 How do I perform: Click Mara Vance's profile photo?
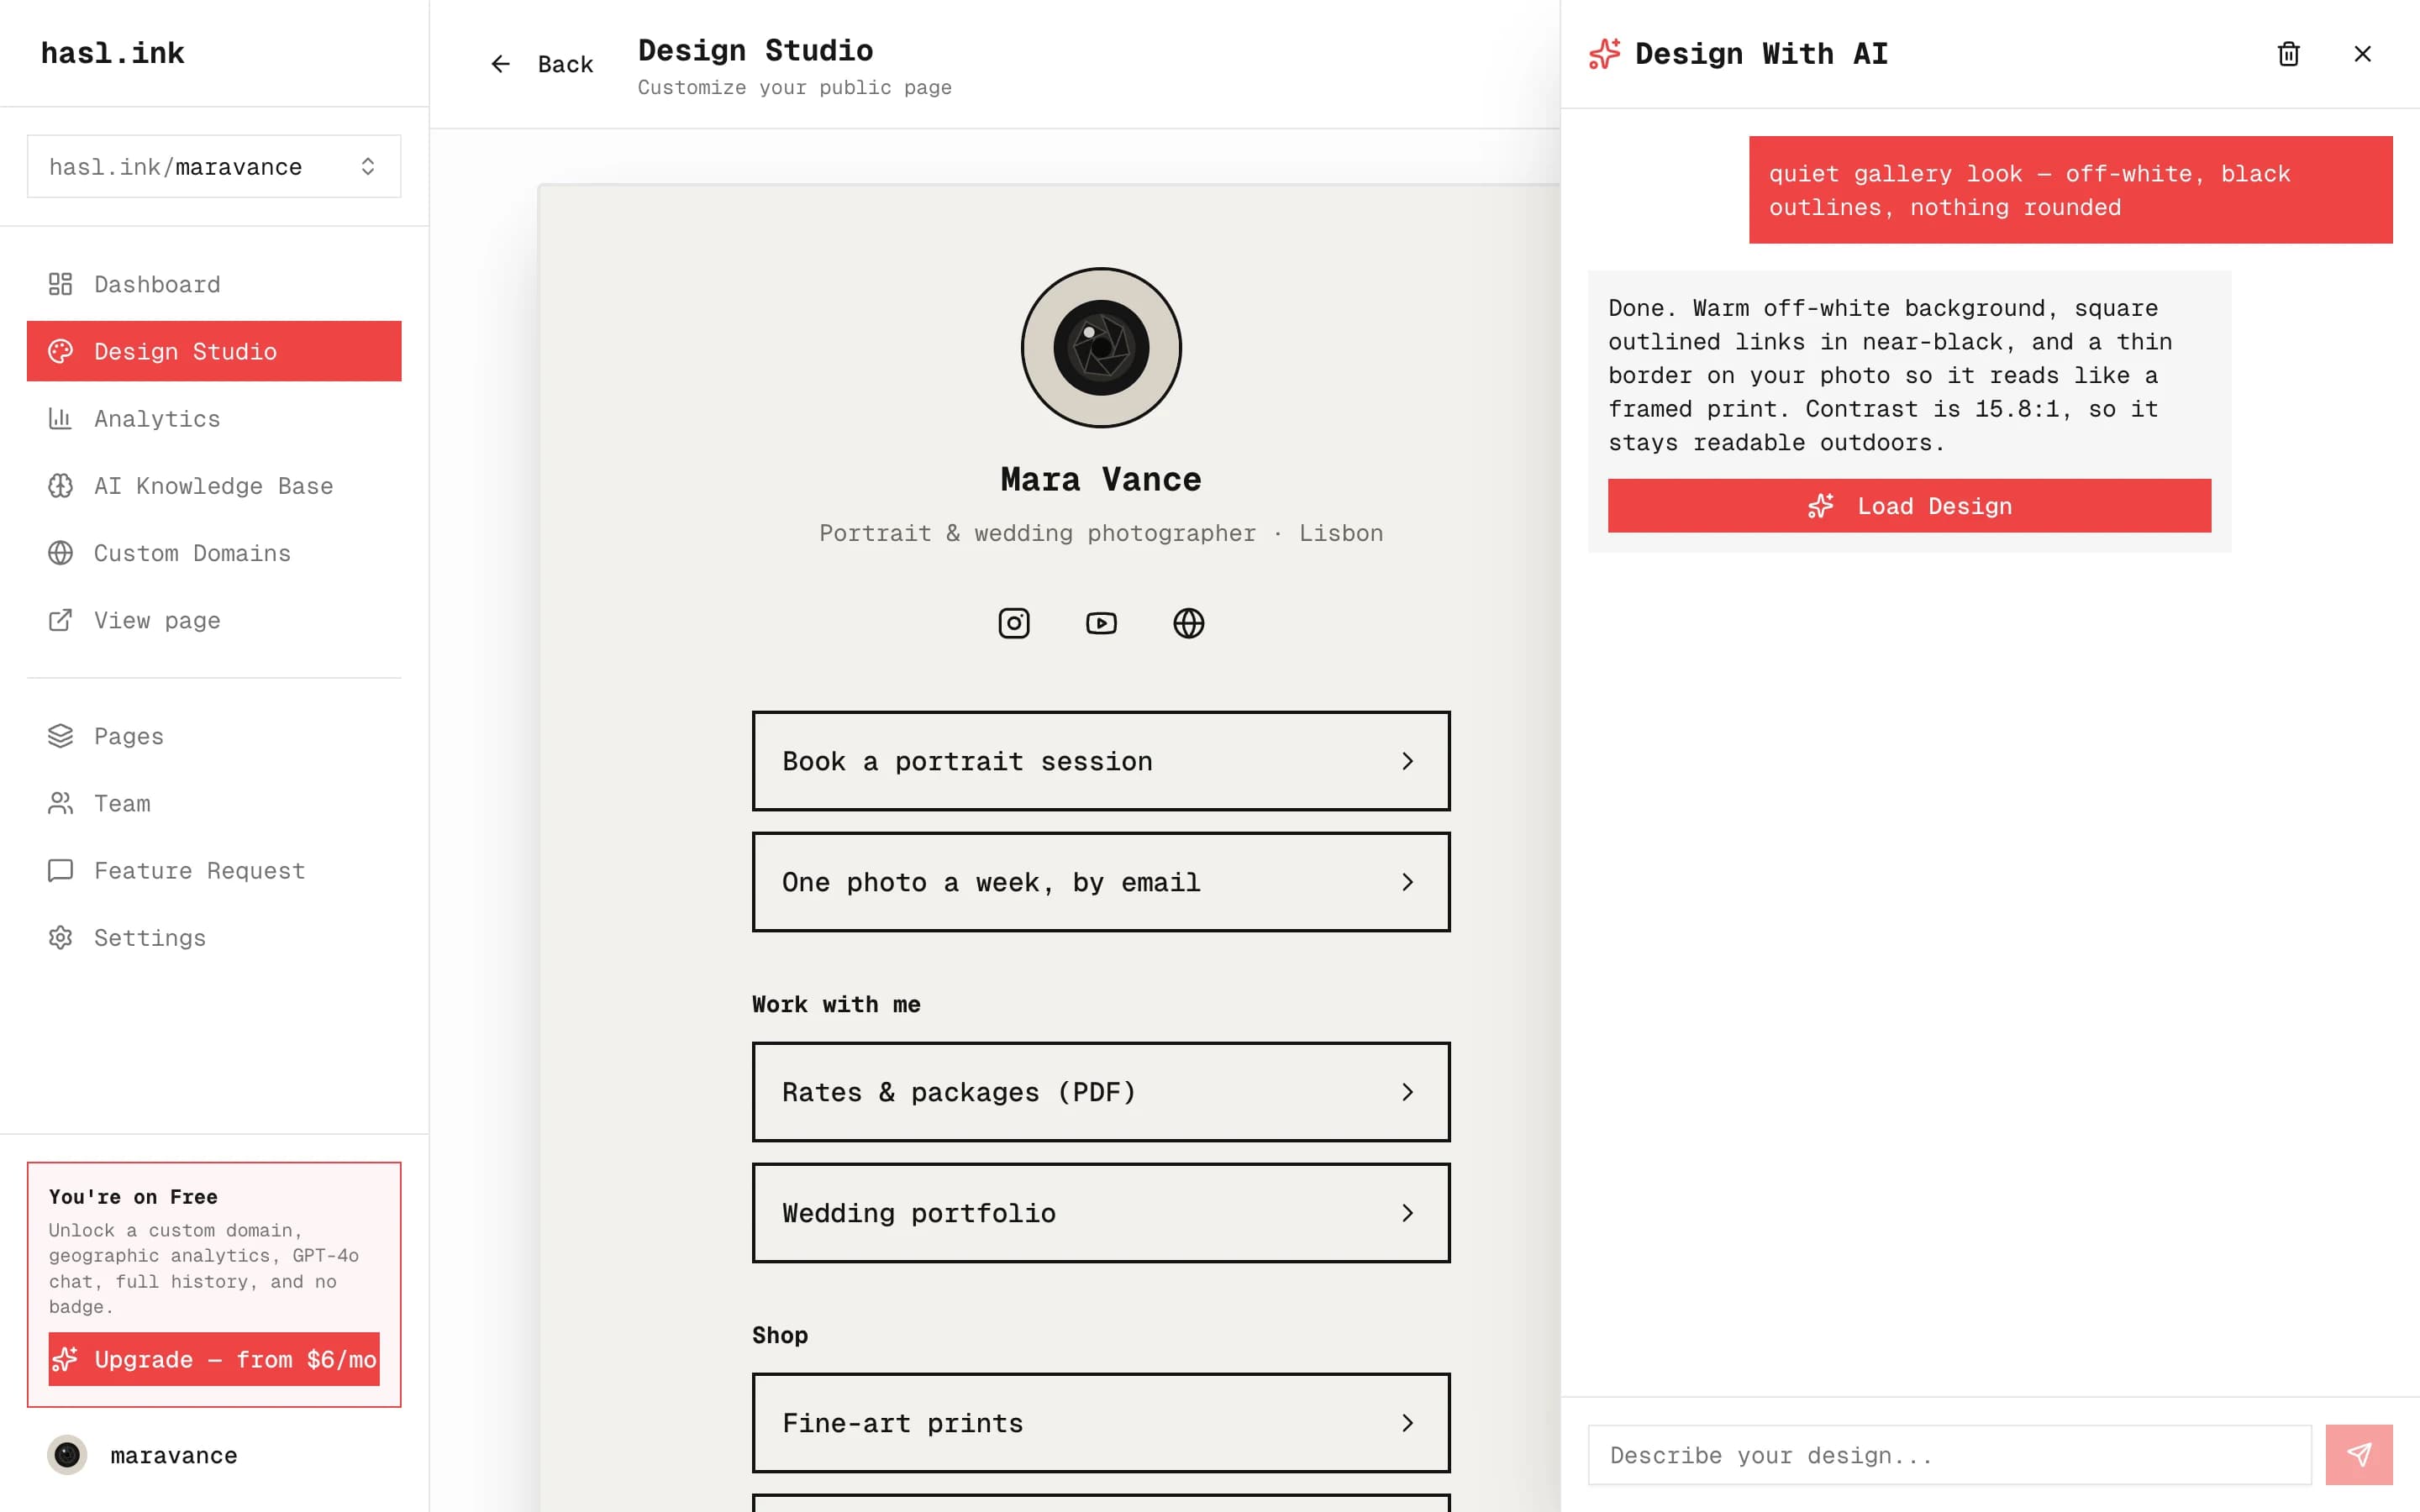pos(1101,347)
